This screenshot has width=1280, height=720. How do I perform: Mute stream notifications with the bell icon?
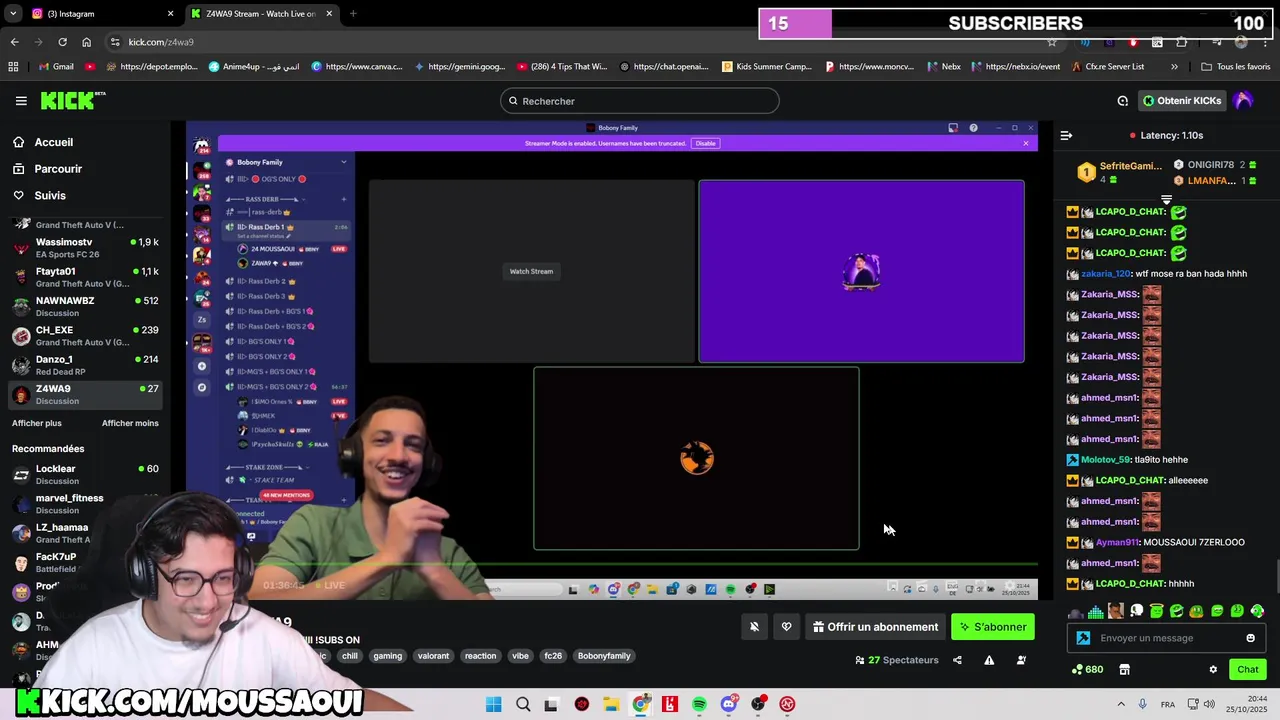[754, 627]
